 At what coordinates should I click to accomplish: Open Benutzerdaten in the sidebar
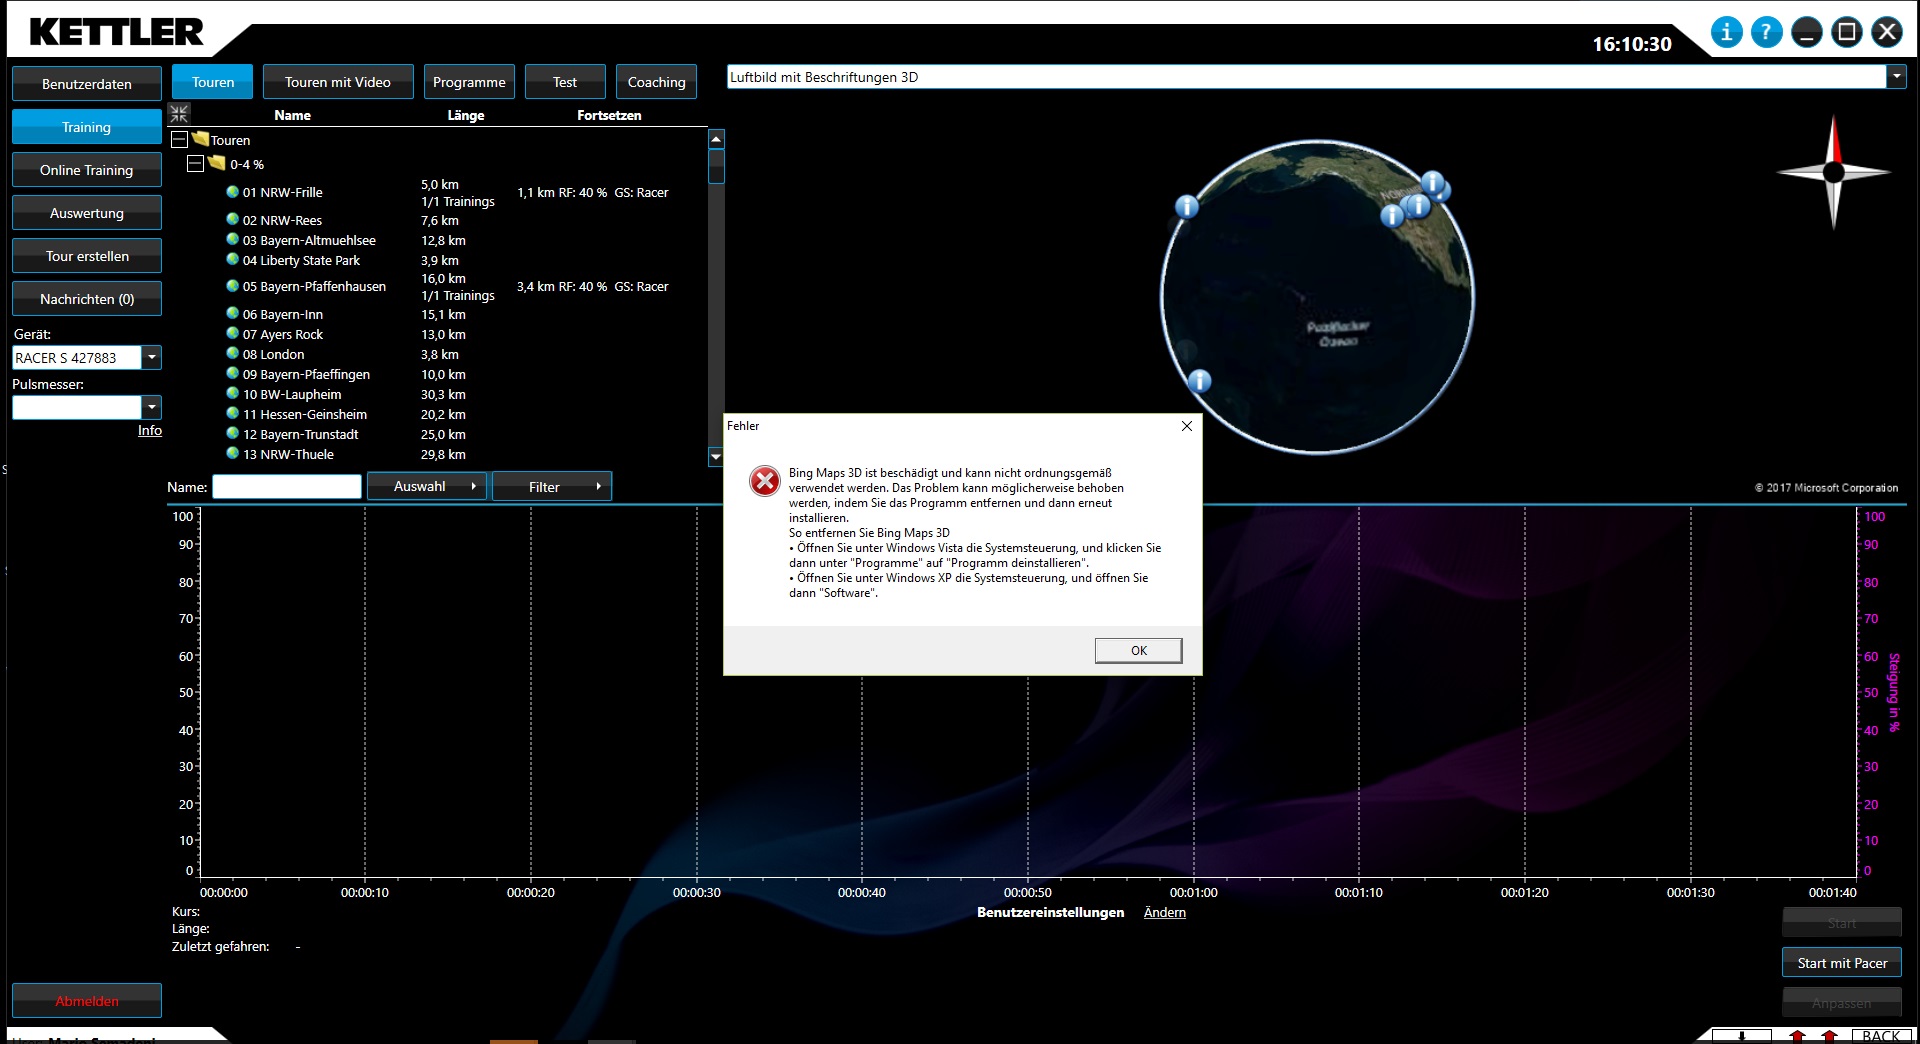tap(87, 84)
